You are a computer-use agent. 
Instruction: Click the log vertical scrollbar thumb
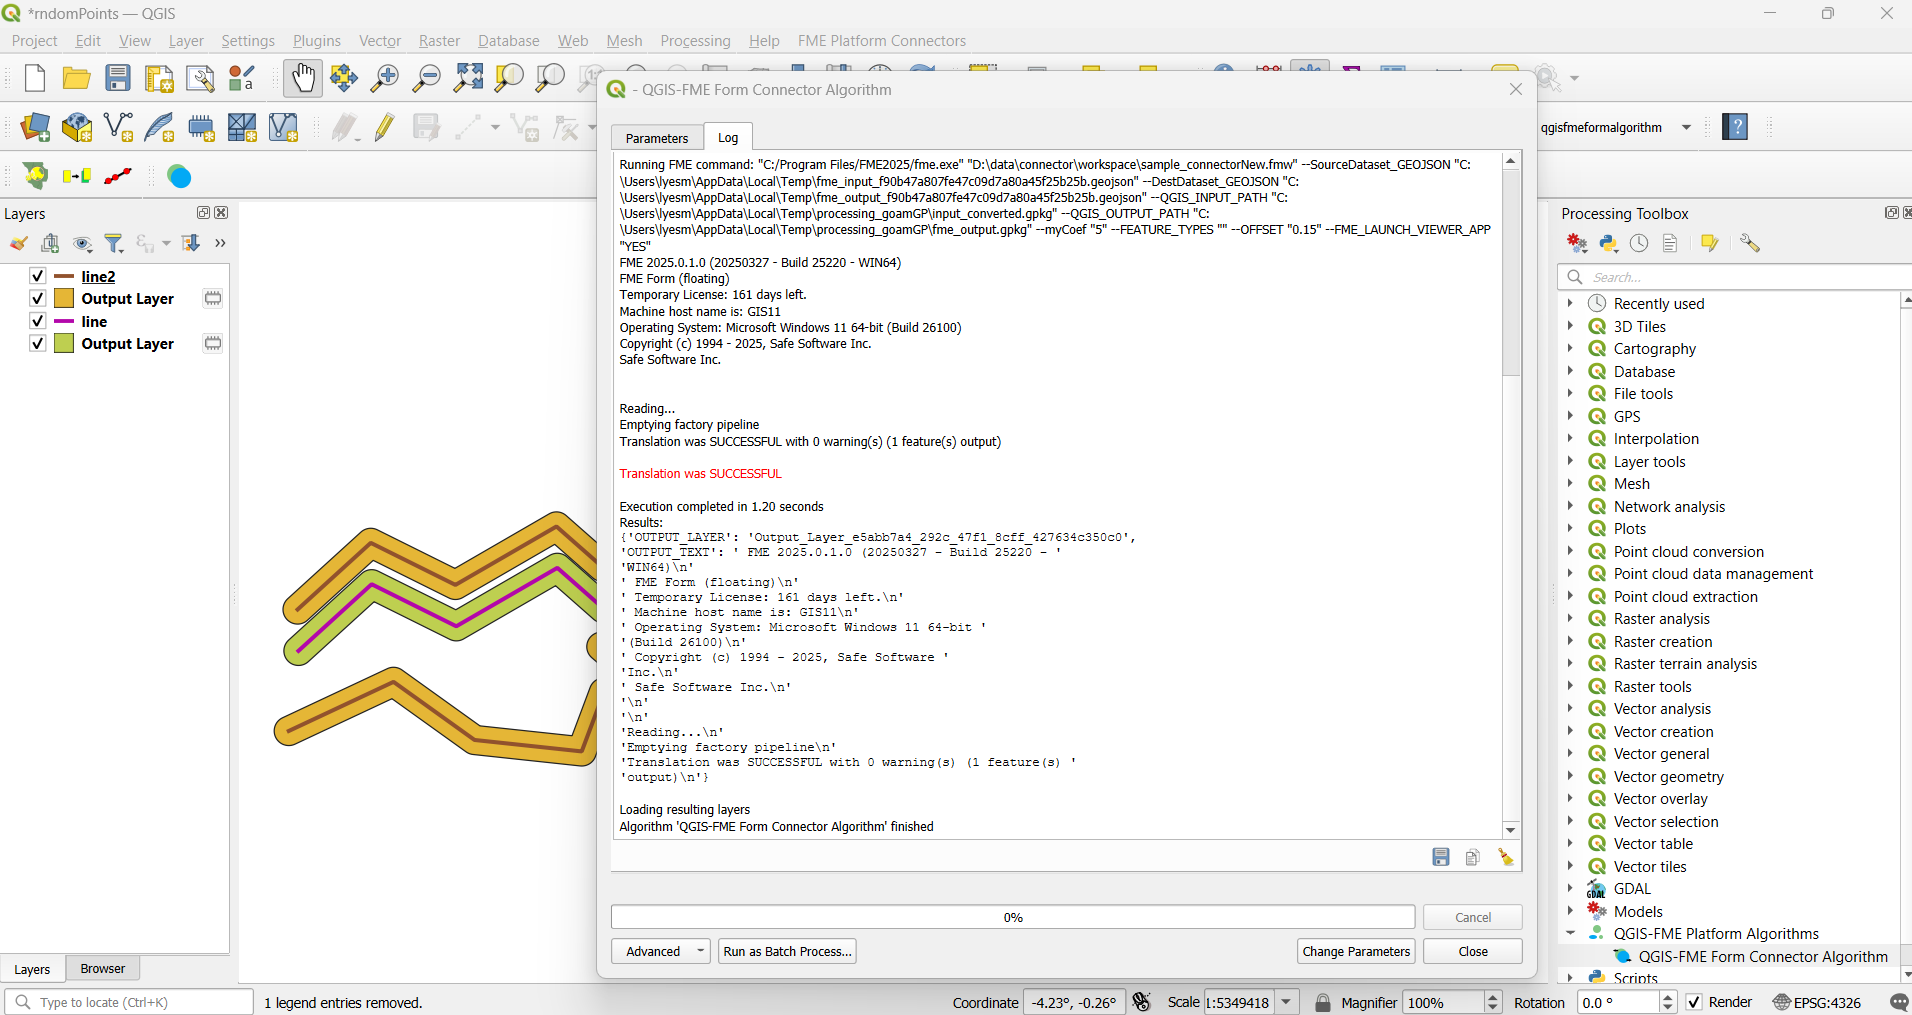[x=1511, y=273]
